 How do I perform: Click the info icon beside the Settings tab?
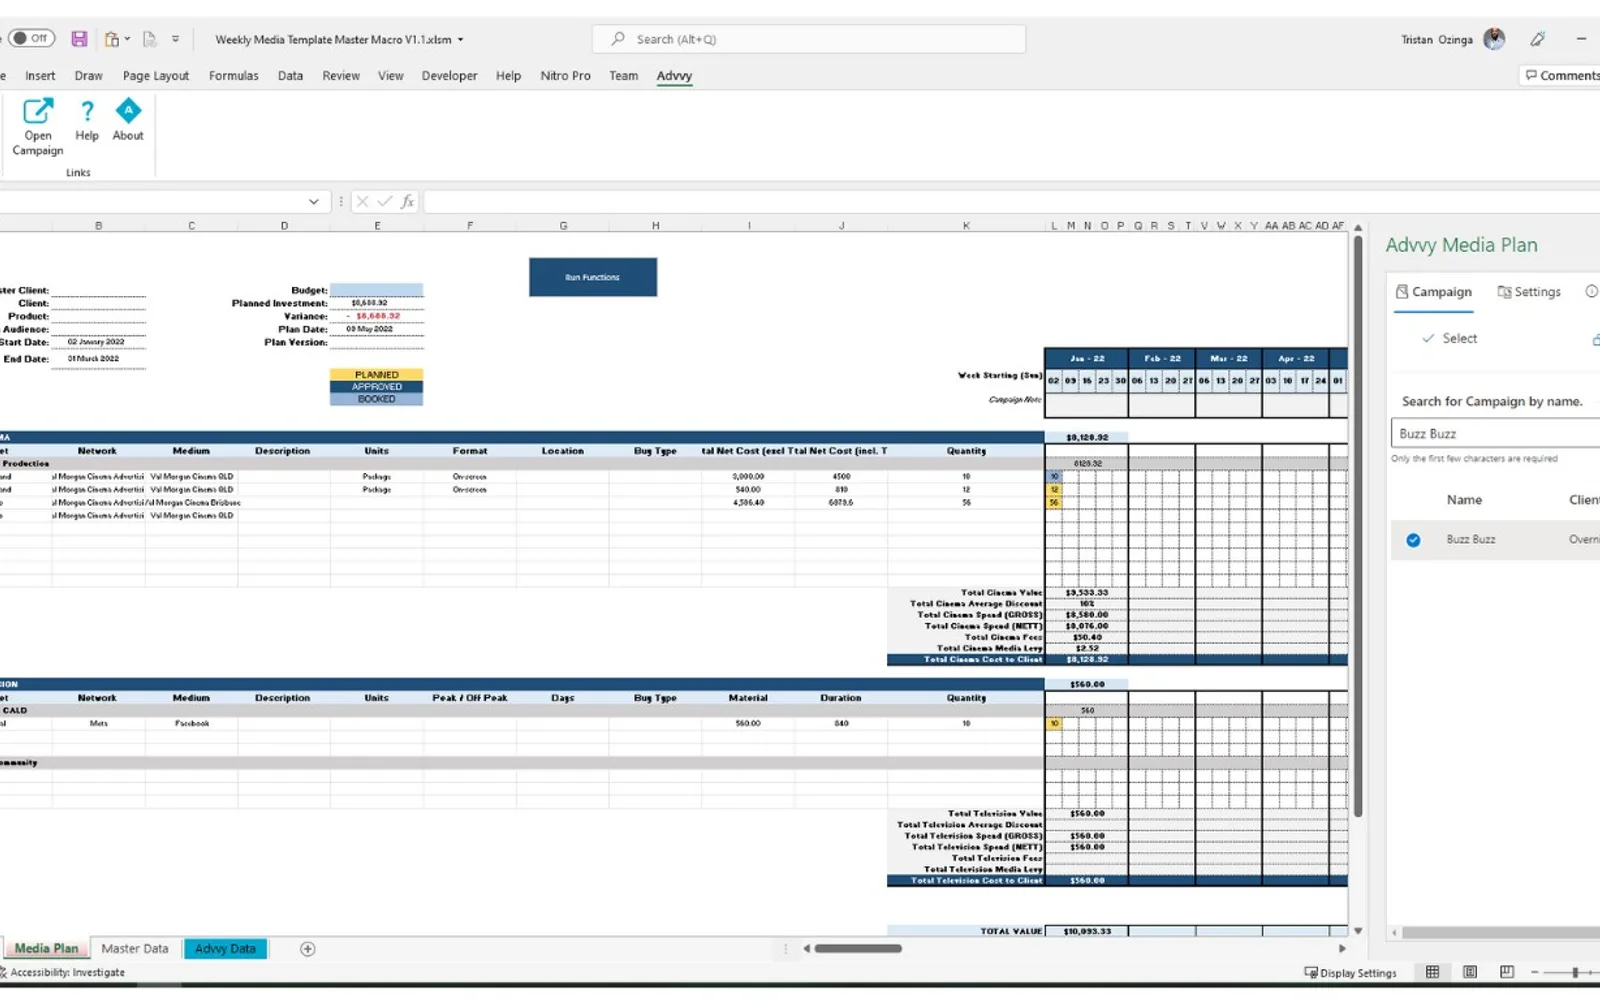pos(1591,292)
